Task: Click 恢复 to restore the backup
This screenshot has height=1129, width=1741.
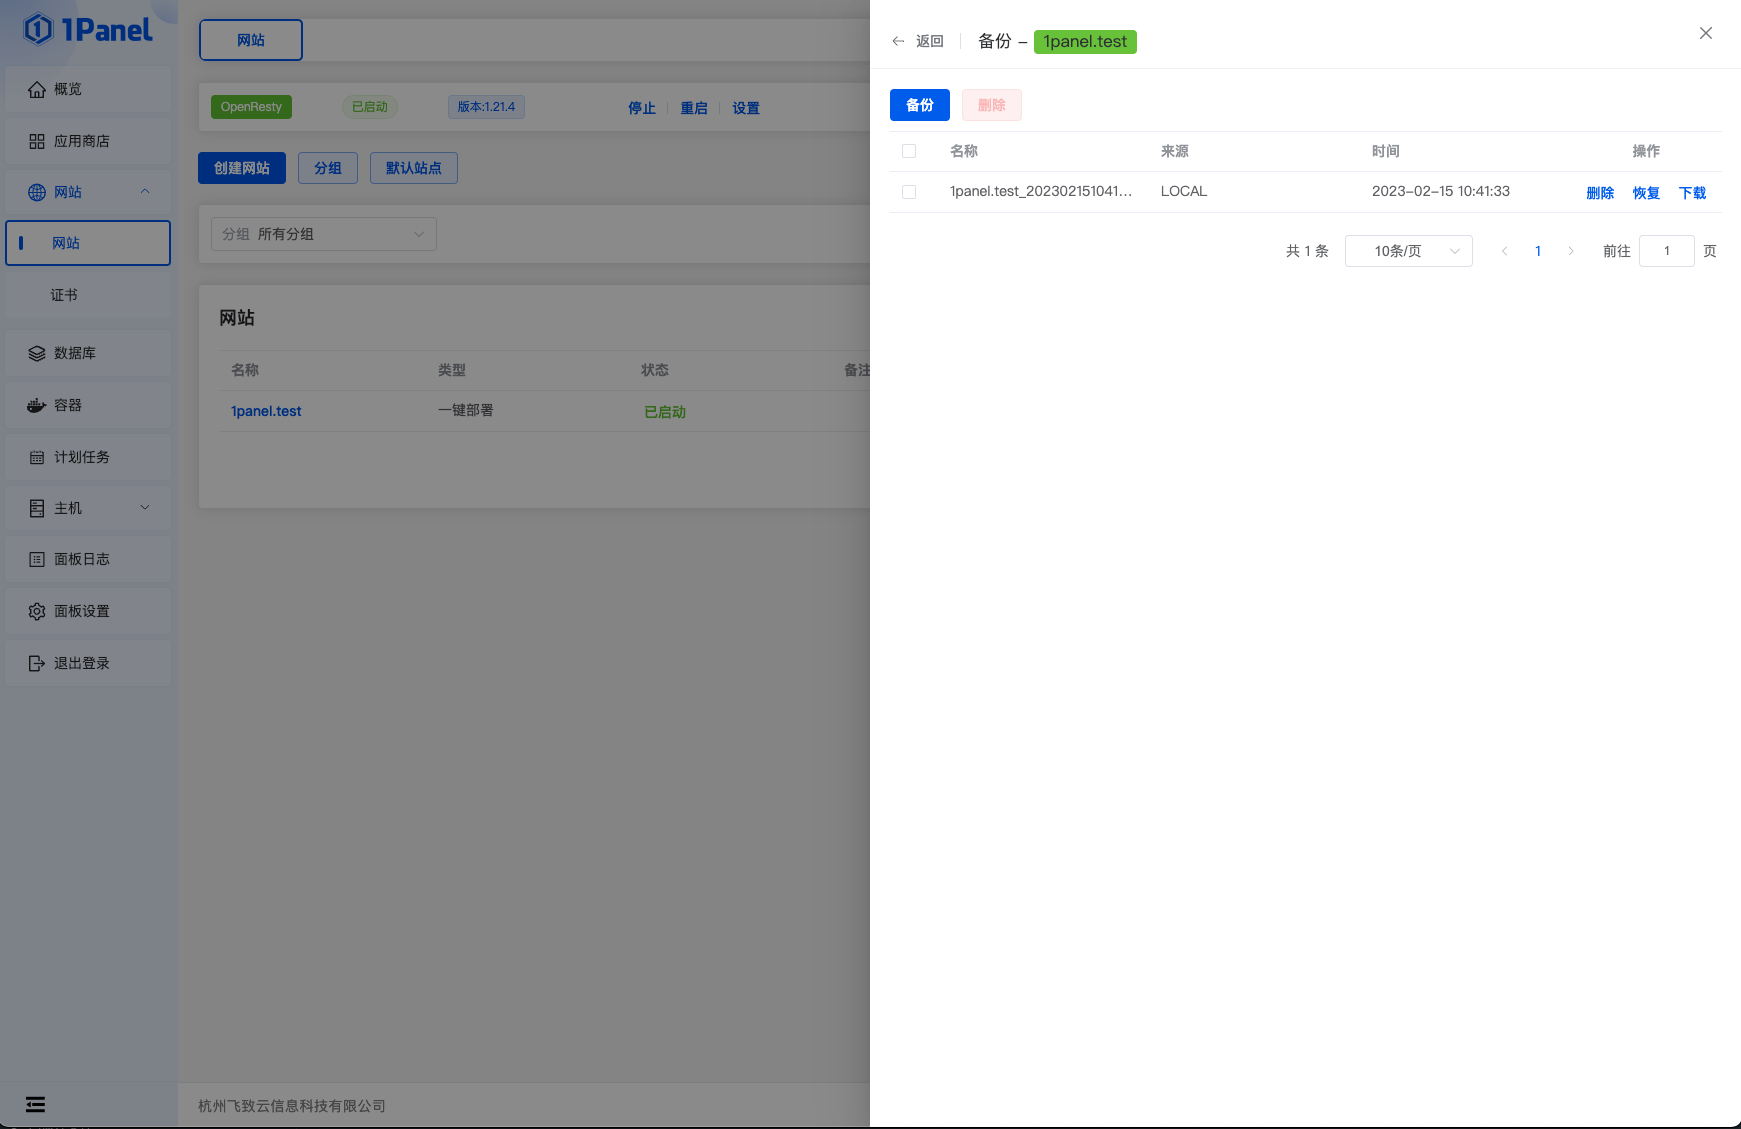Action: 1646,193
